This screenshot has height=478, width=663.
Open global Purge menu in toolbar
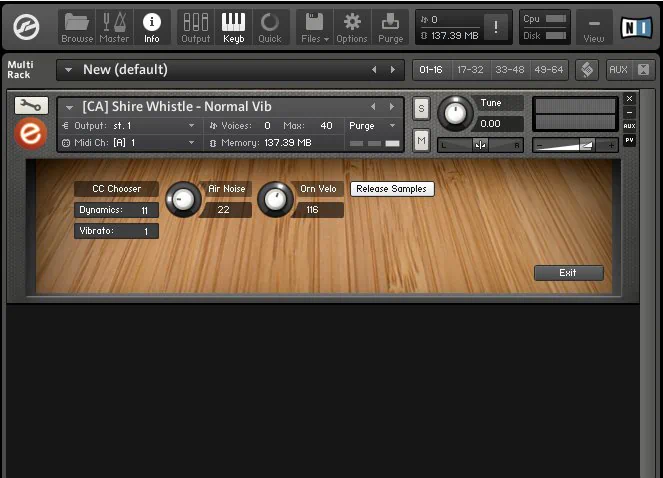coord(390,27)
